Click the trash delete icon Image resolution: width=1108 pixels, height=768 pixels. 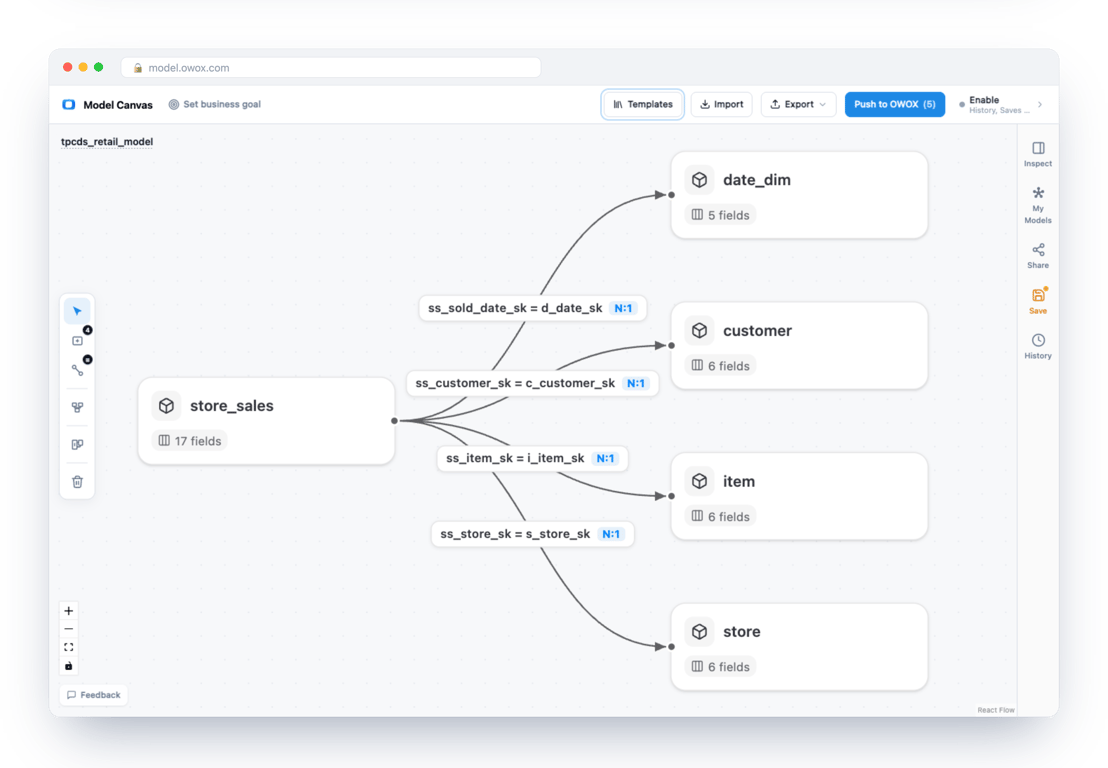[78, 482]
